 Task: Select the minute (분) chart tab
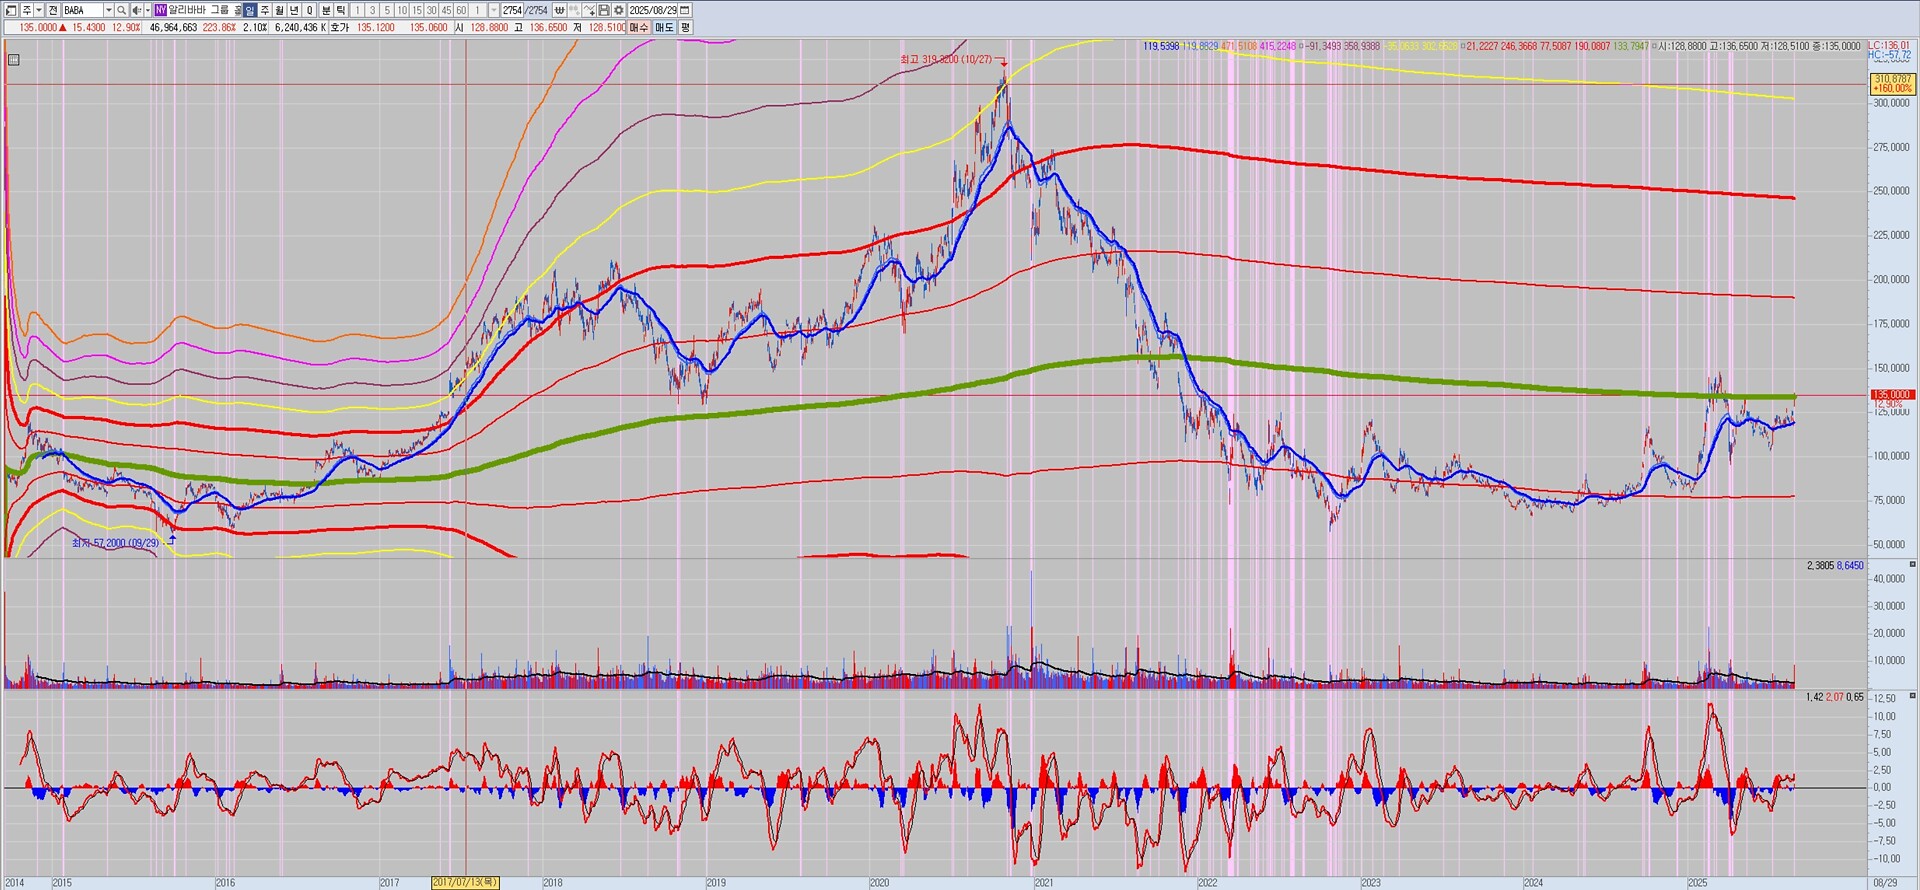coord(326,10)
